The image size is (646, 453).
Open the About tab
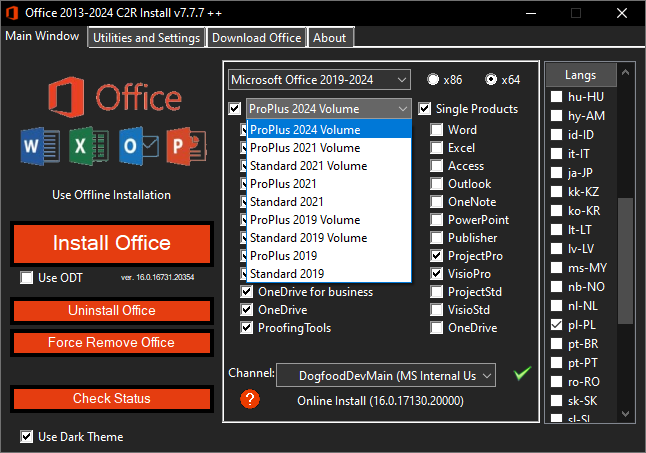pyautogui.click(x=330, y=37)
